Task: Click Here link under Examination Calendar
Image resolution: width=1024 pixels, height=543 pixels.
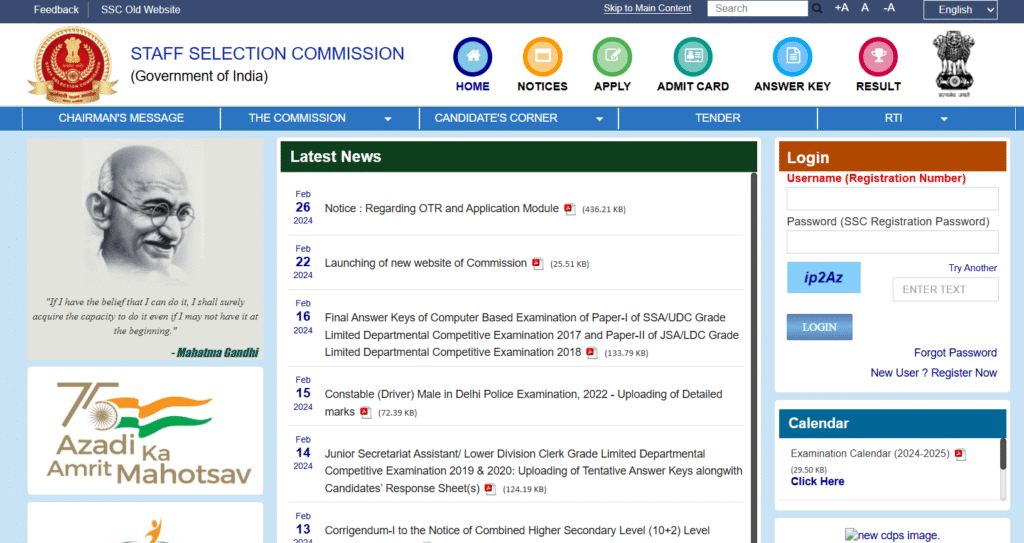Action: click(818, 482)
